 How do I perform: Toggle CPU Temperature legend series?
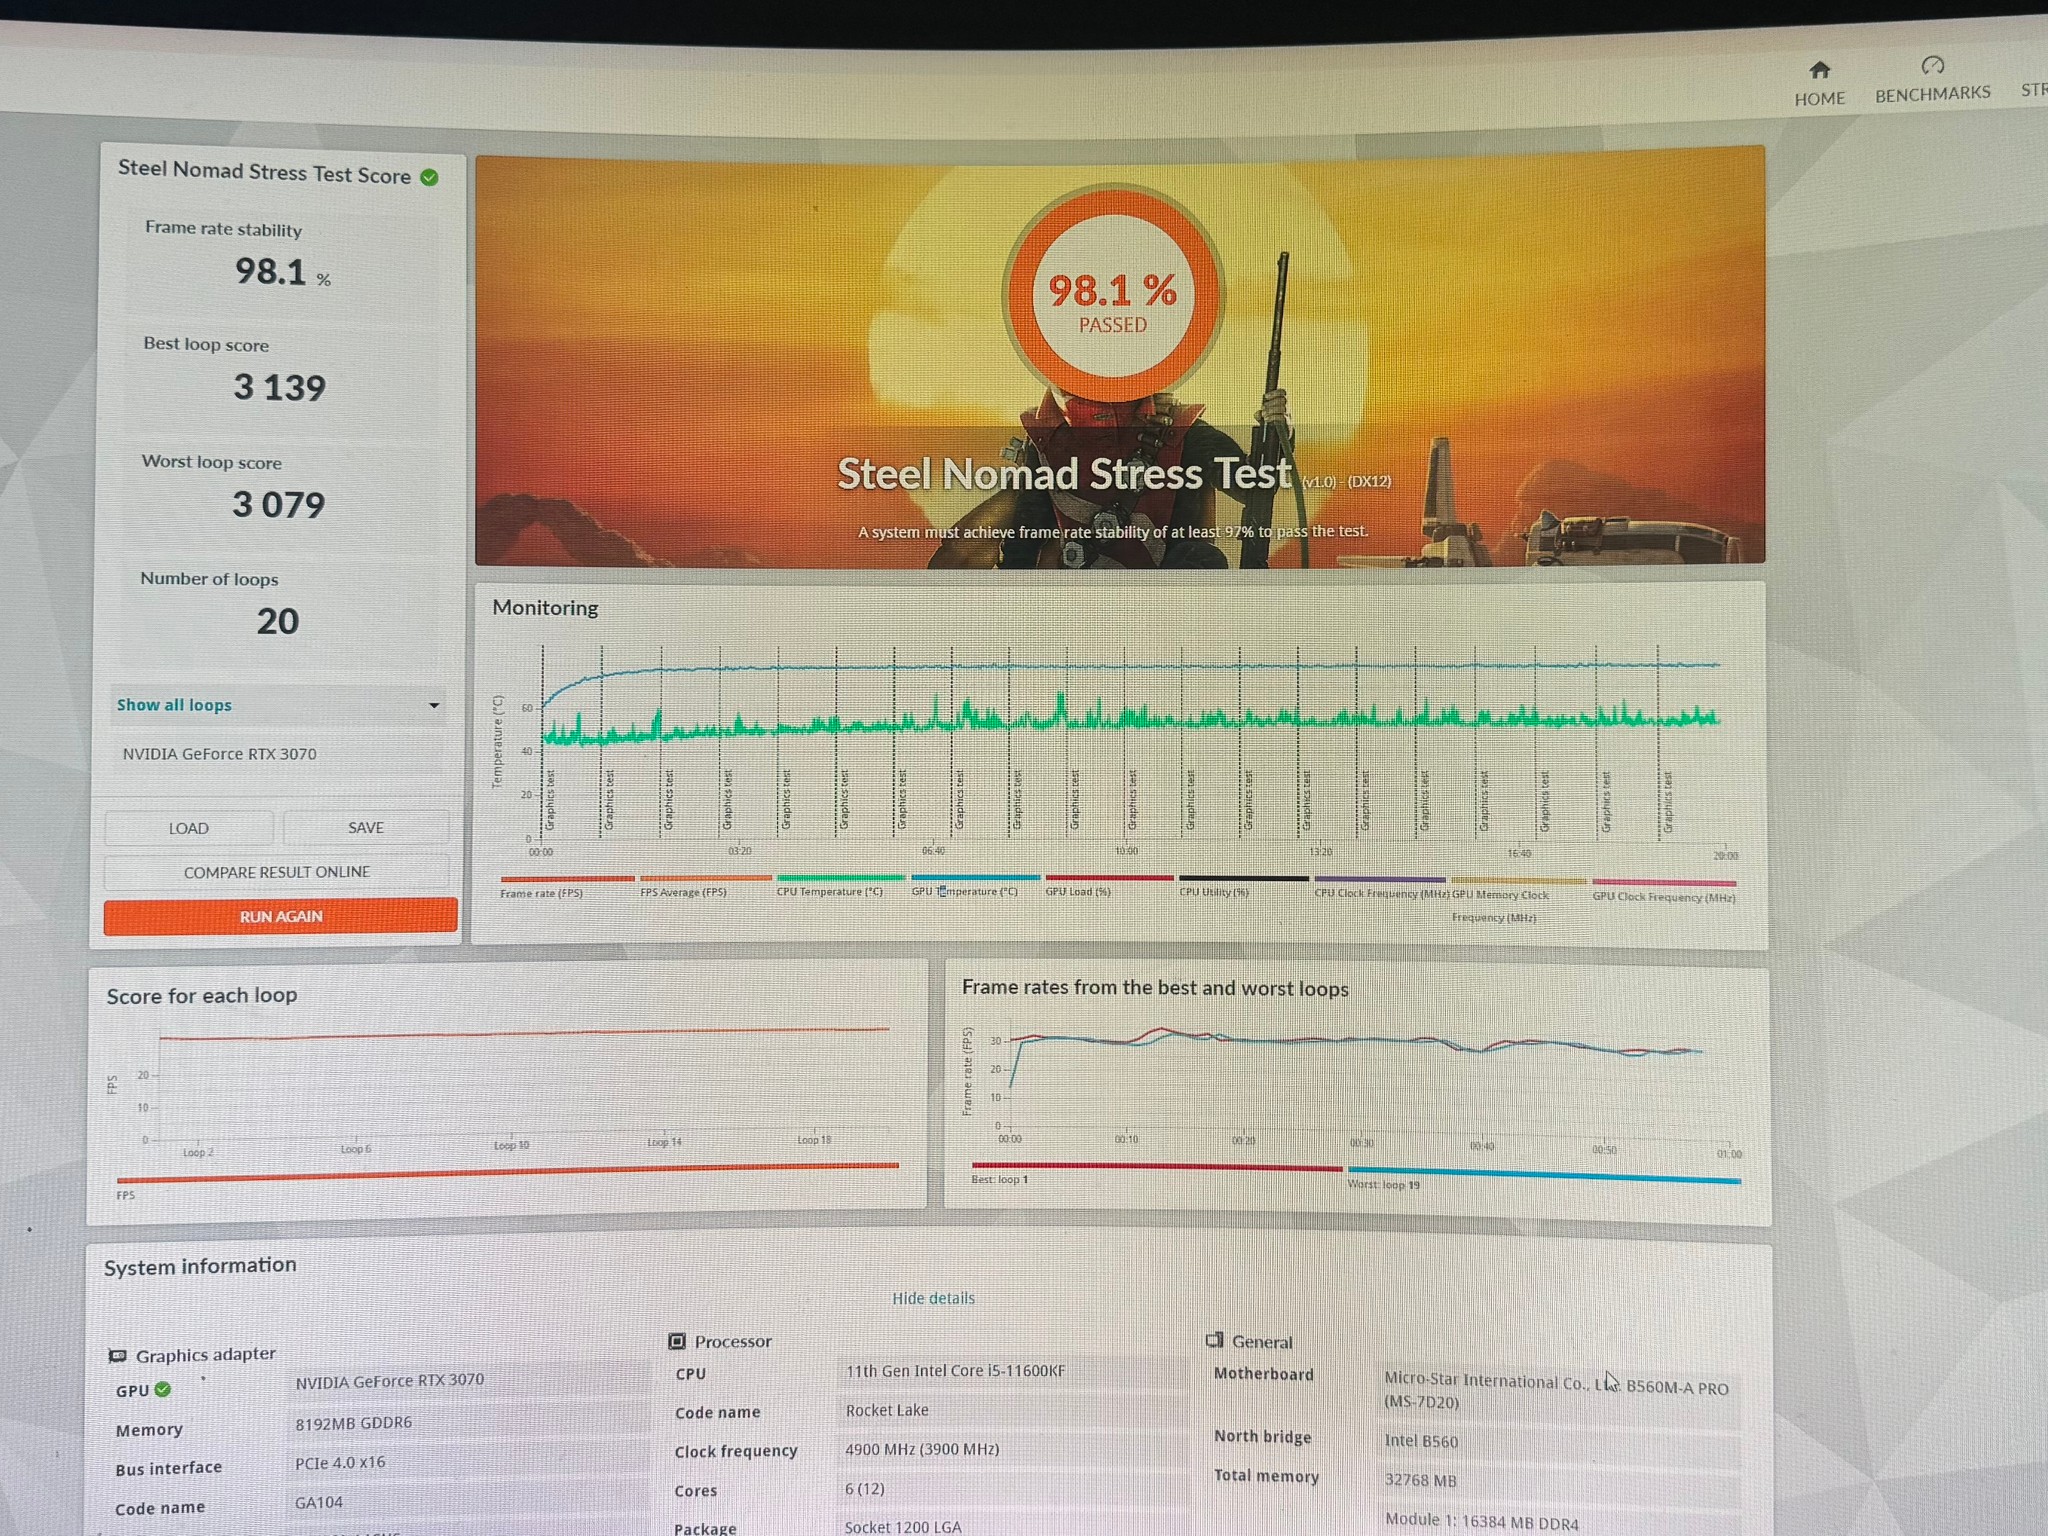(x=829, y=891)
